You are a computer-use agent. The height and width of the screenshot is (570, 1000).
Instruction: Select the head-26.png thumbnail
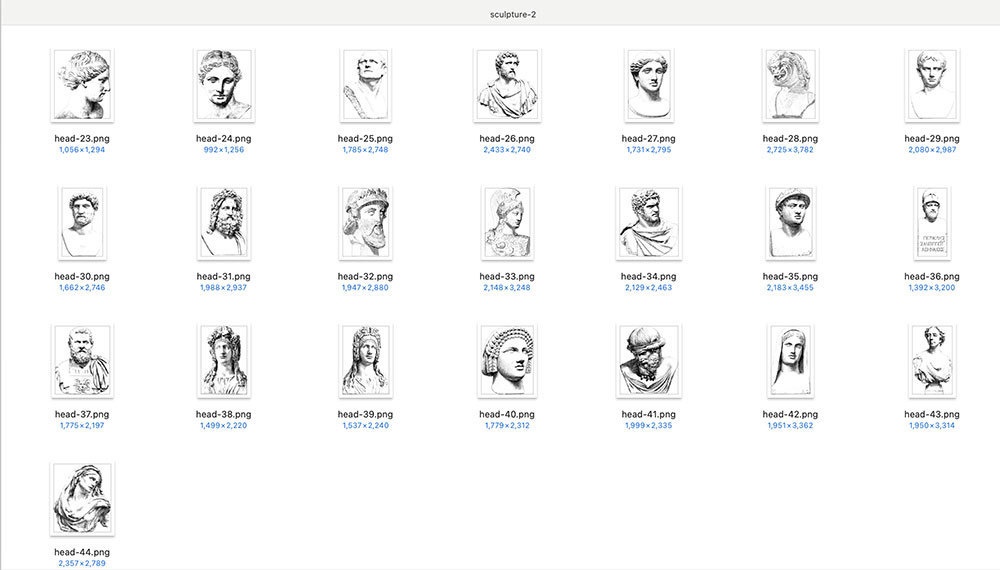tap(507, 85)
